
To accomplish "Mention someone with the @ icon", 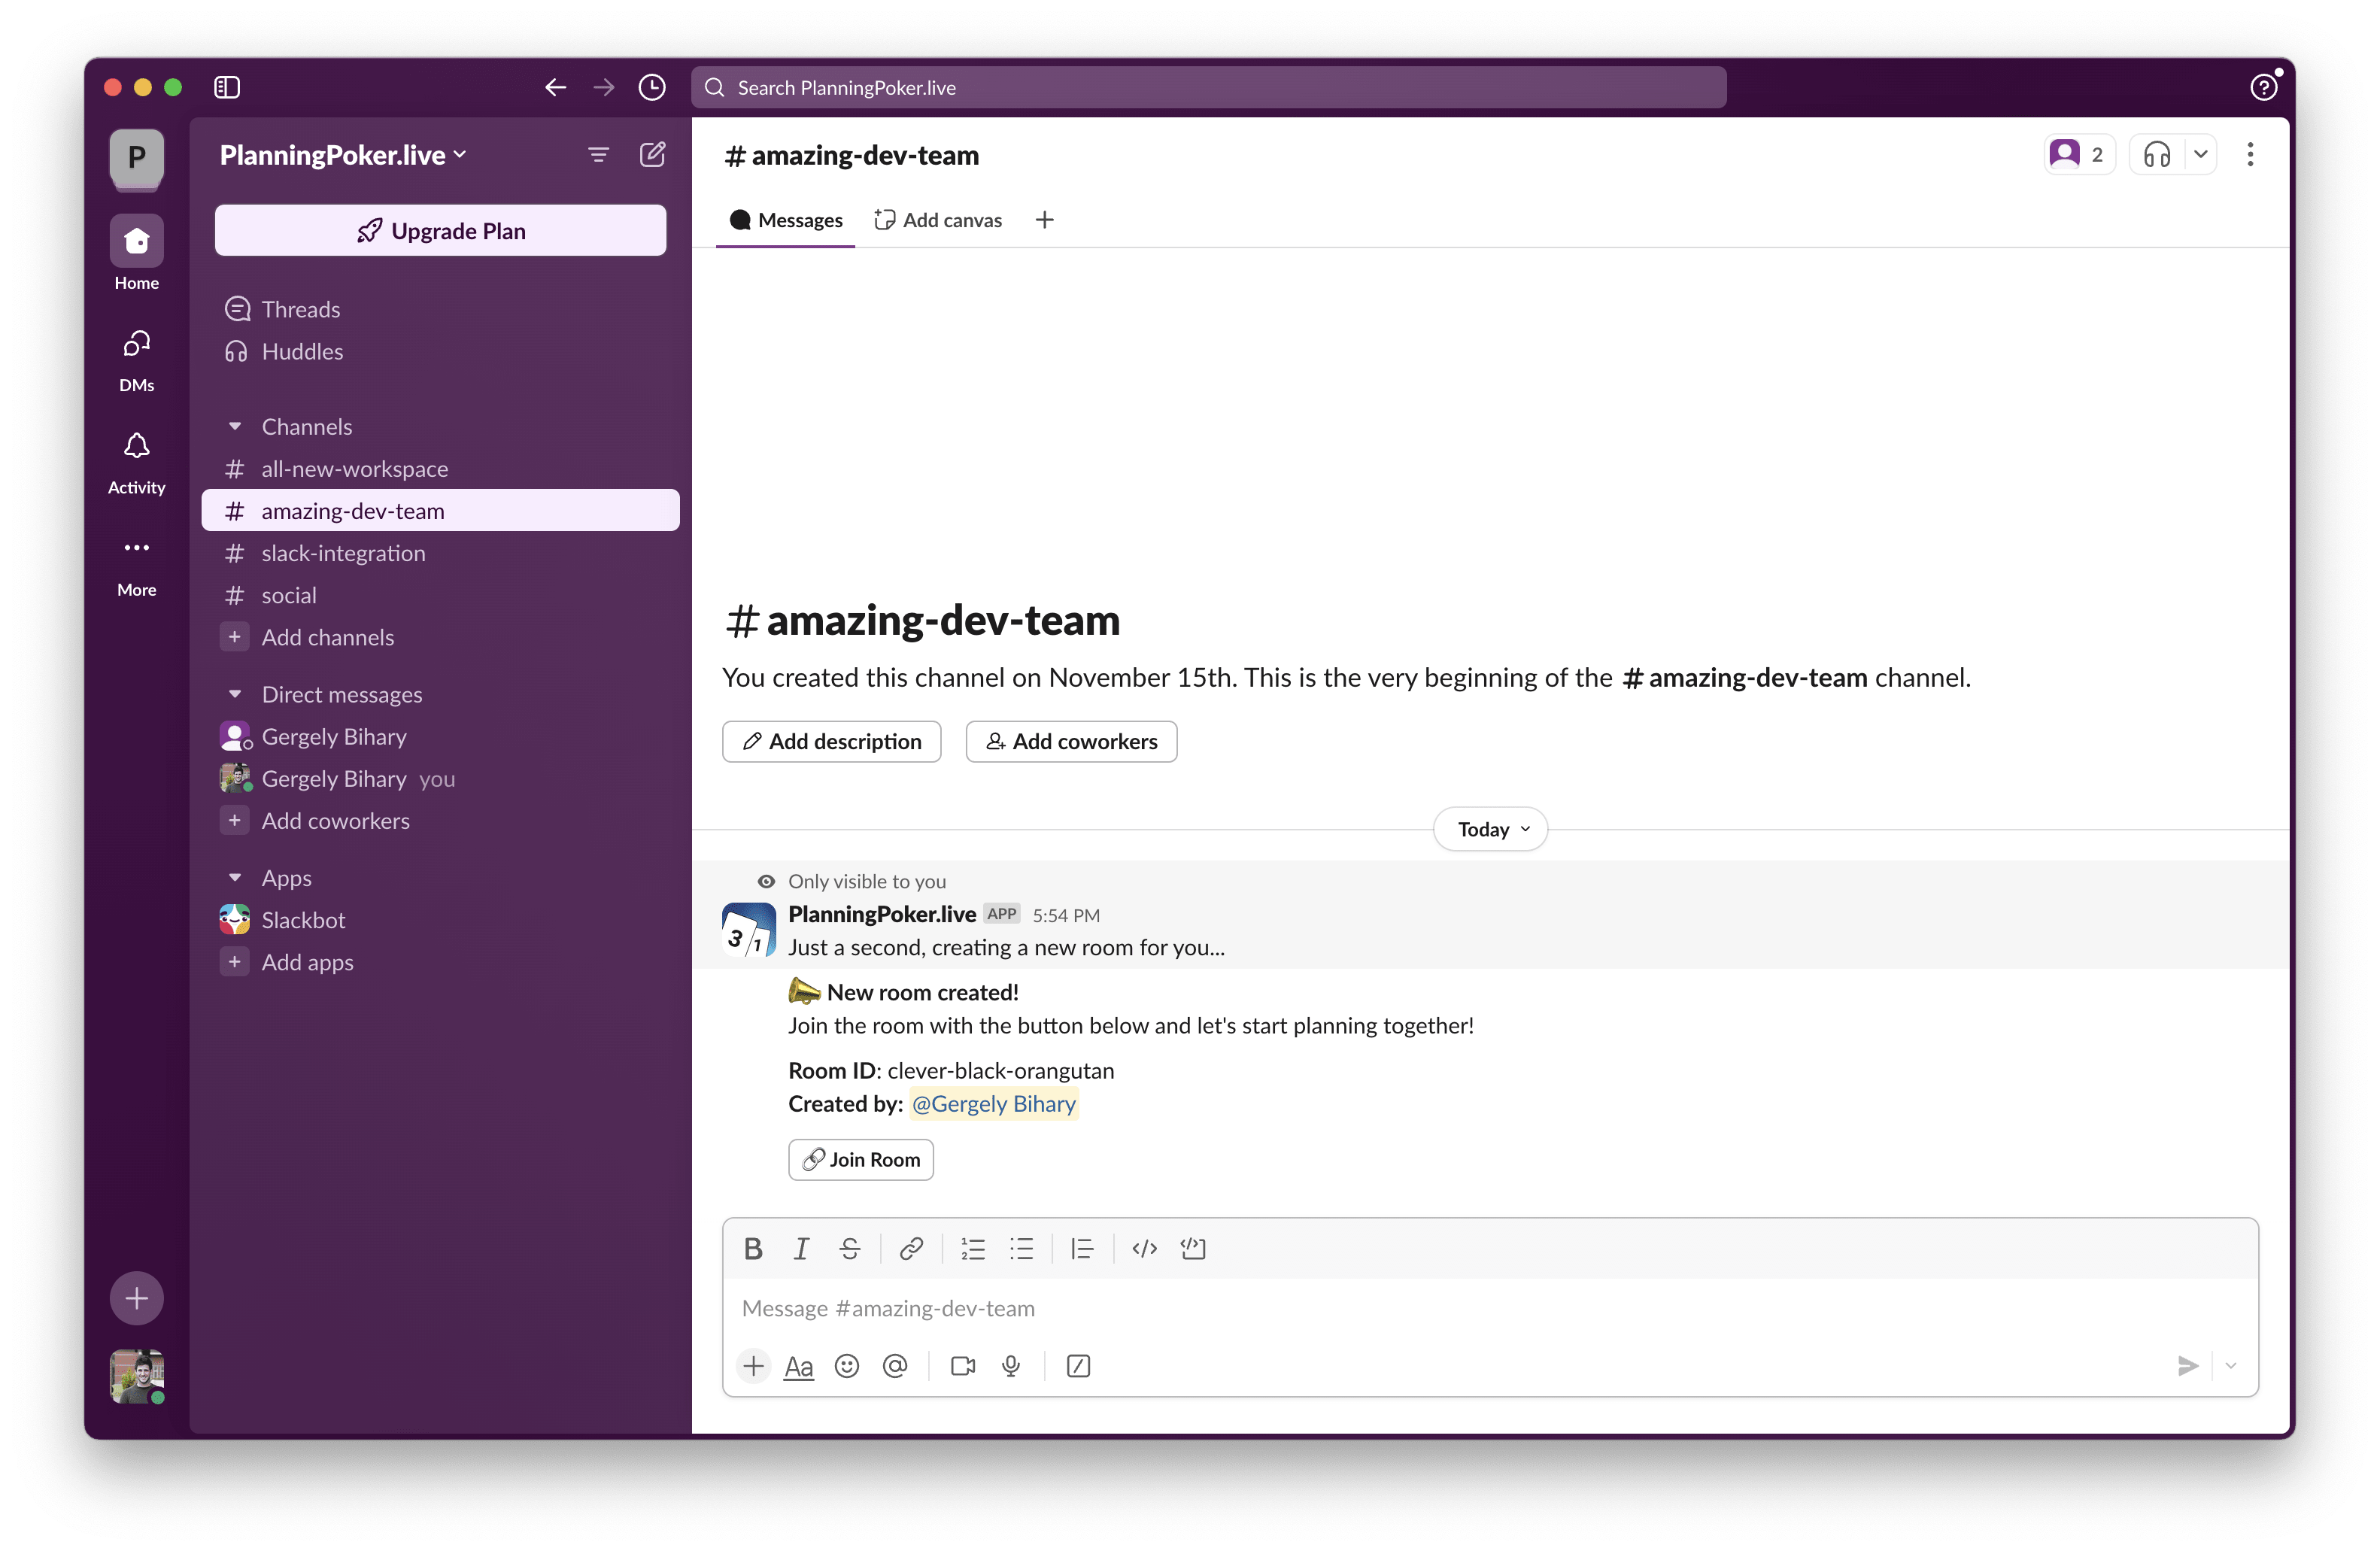I will click(895, 1366).
